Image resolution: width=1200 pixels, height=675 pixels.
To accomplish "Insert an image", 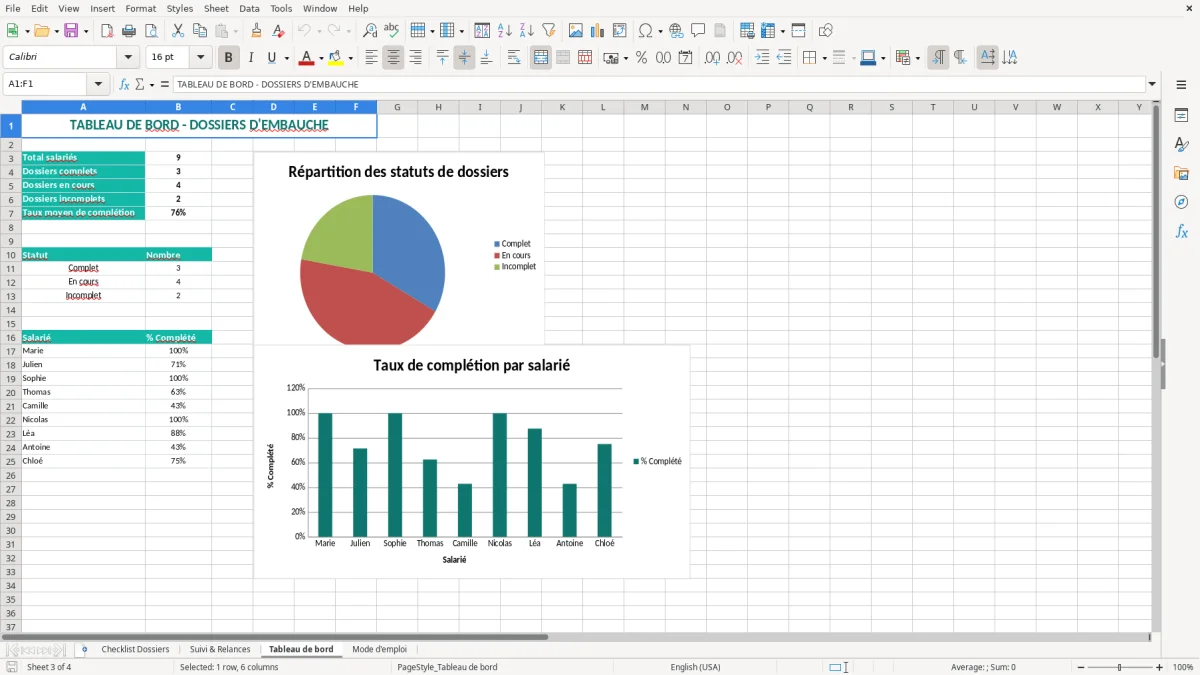I will tap(576, 31).
